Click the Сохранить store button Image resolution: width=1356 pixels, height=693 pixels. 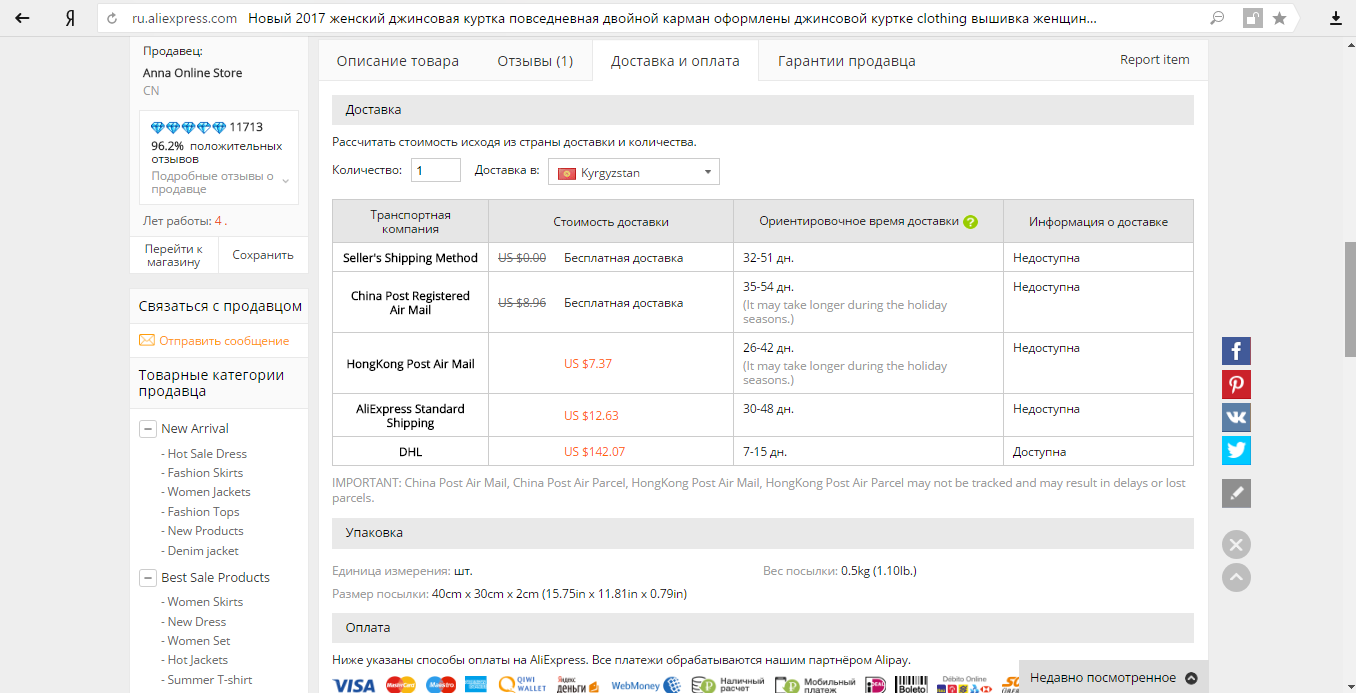point(263,255)
